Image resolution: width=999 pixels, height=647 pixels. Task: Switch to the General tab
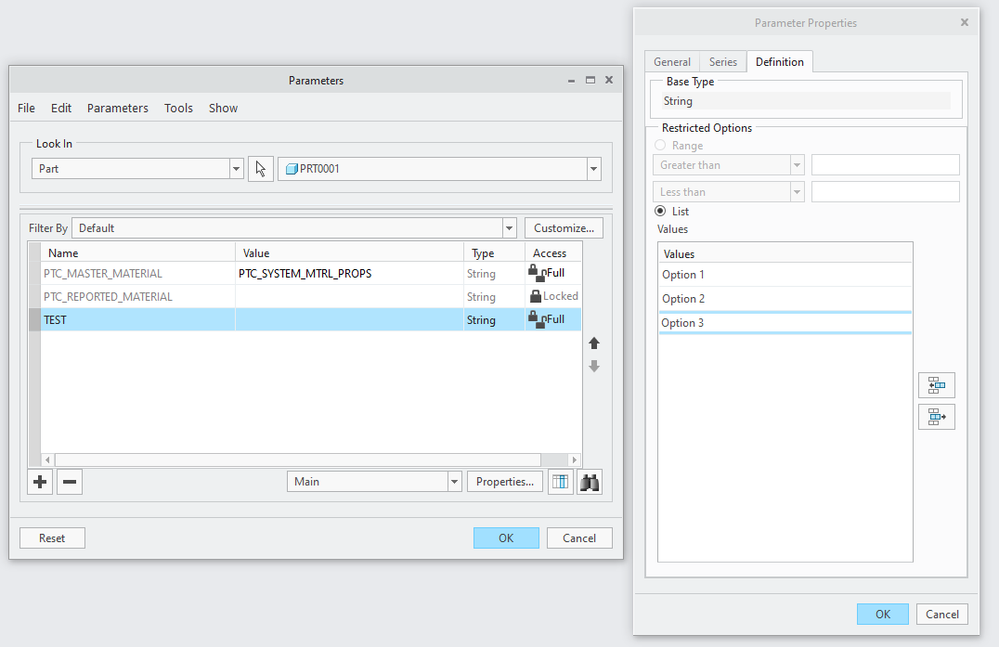click(672, 62)
